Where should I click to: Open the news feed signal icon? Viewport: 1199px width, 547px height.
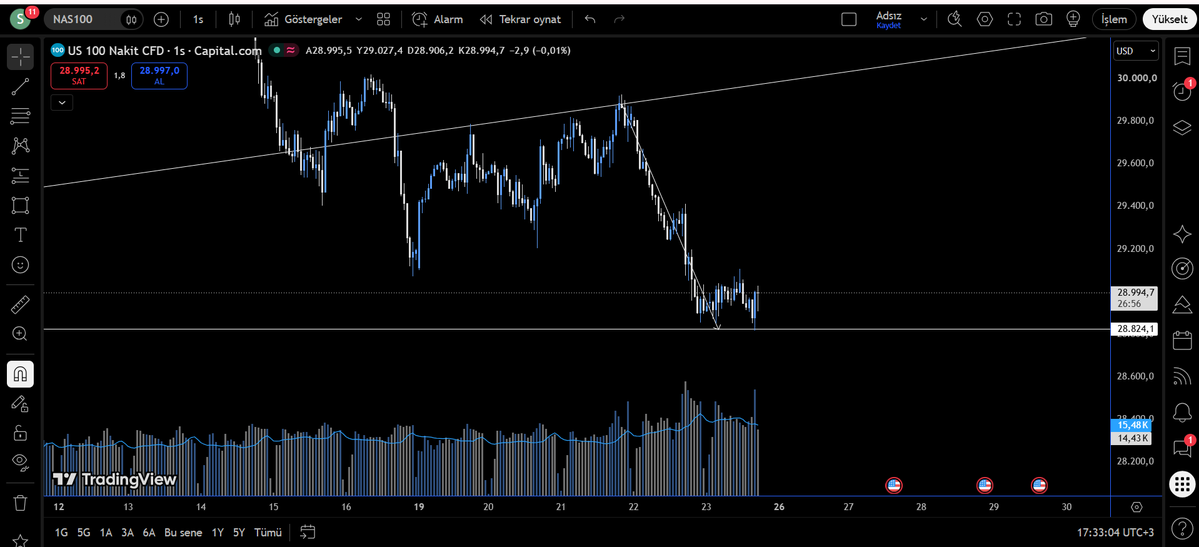pos(1182,376)
